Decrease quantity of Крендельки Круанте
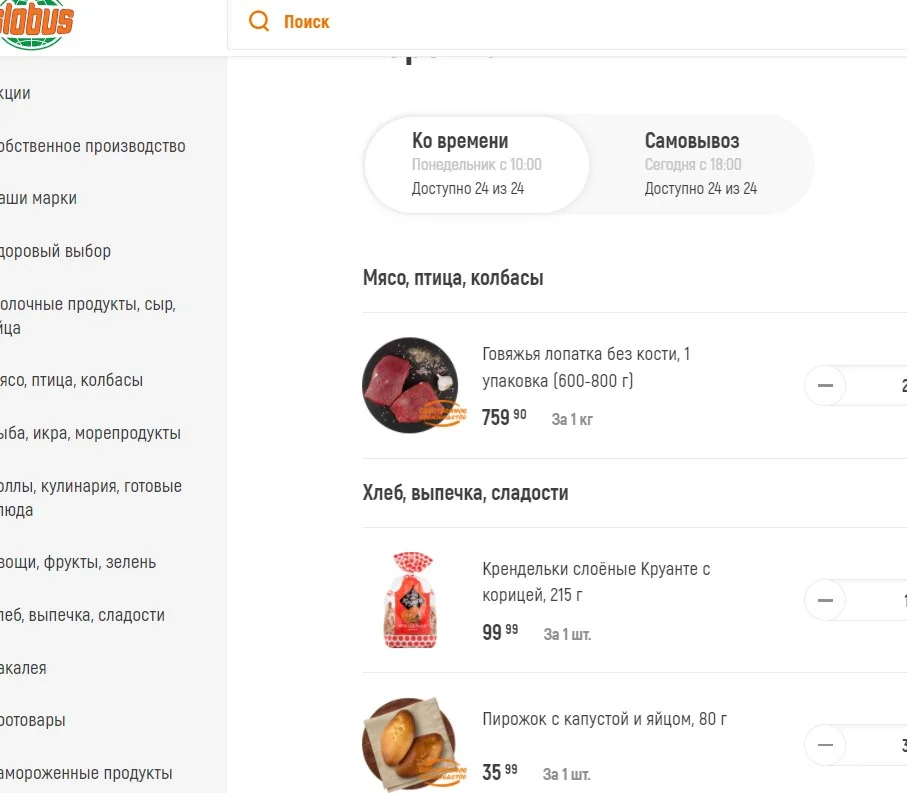This screenshot has width=907, height=793. click(825, 600)
